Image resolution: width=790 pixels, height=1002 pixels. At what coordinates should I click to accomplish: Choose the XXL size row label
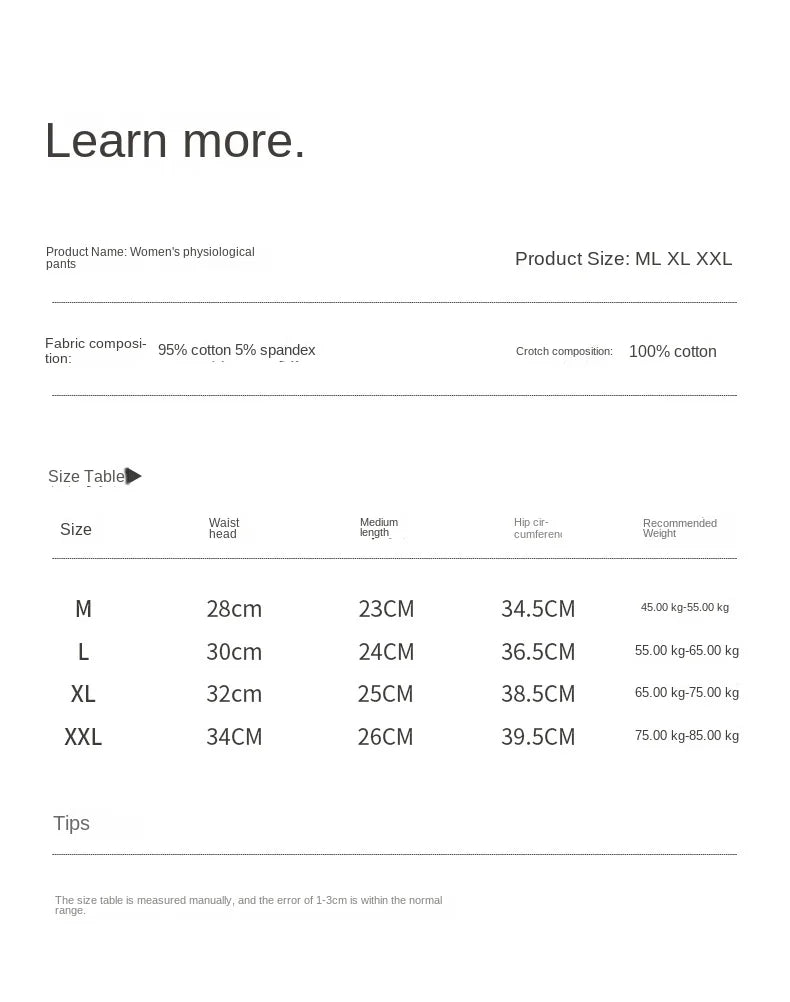[x=83, y=737]
